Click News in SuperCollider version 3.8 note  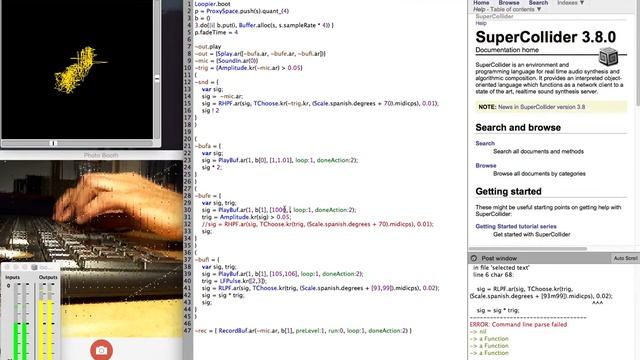(x=541, y=107)
